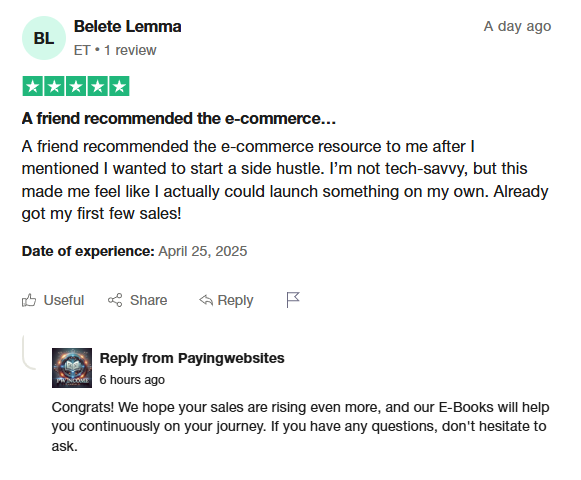Click the Reply text button
This screenshot has width=581, height=480.
click(x=235, y=301)
